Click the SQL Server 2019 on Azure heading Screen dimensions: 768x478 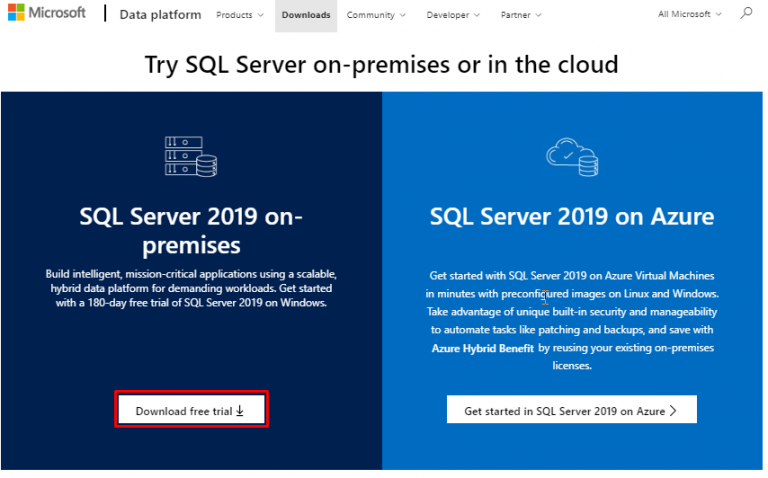tap(572, 216)
